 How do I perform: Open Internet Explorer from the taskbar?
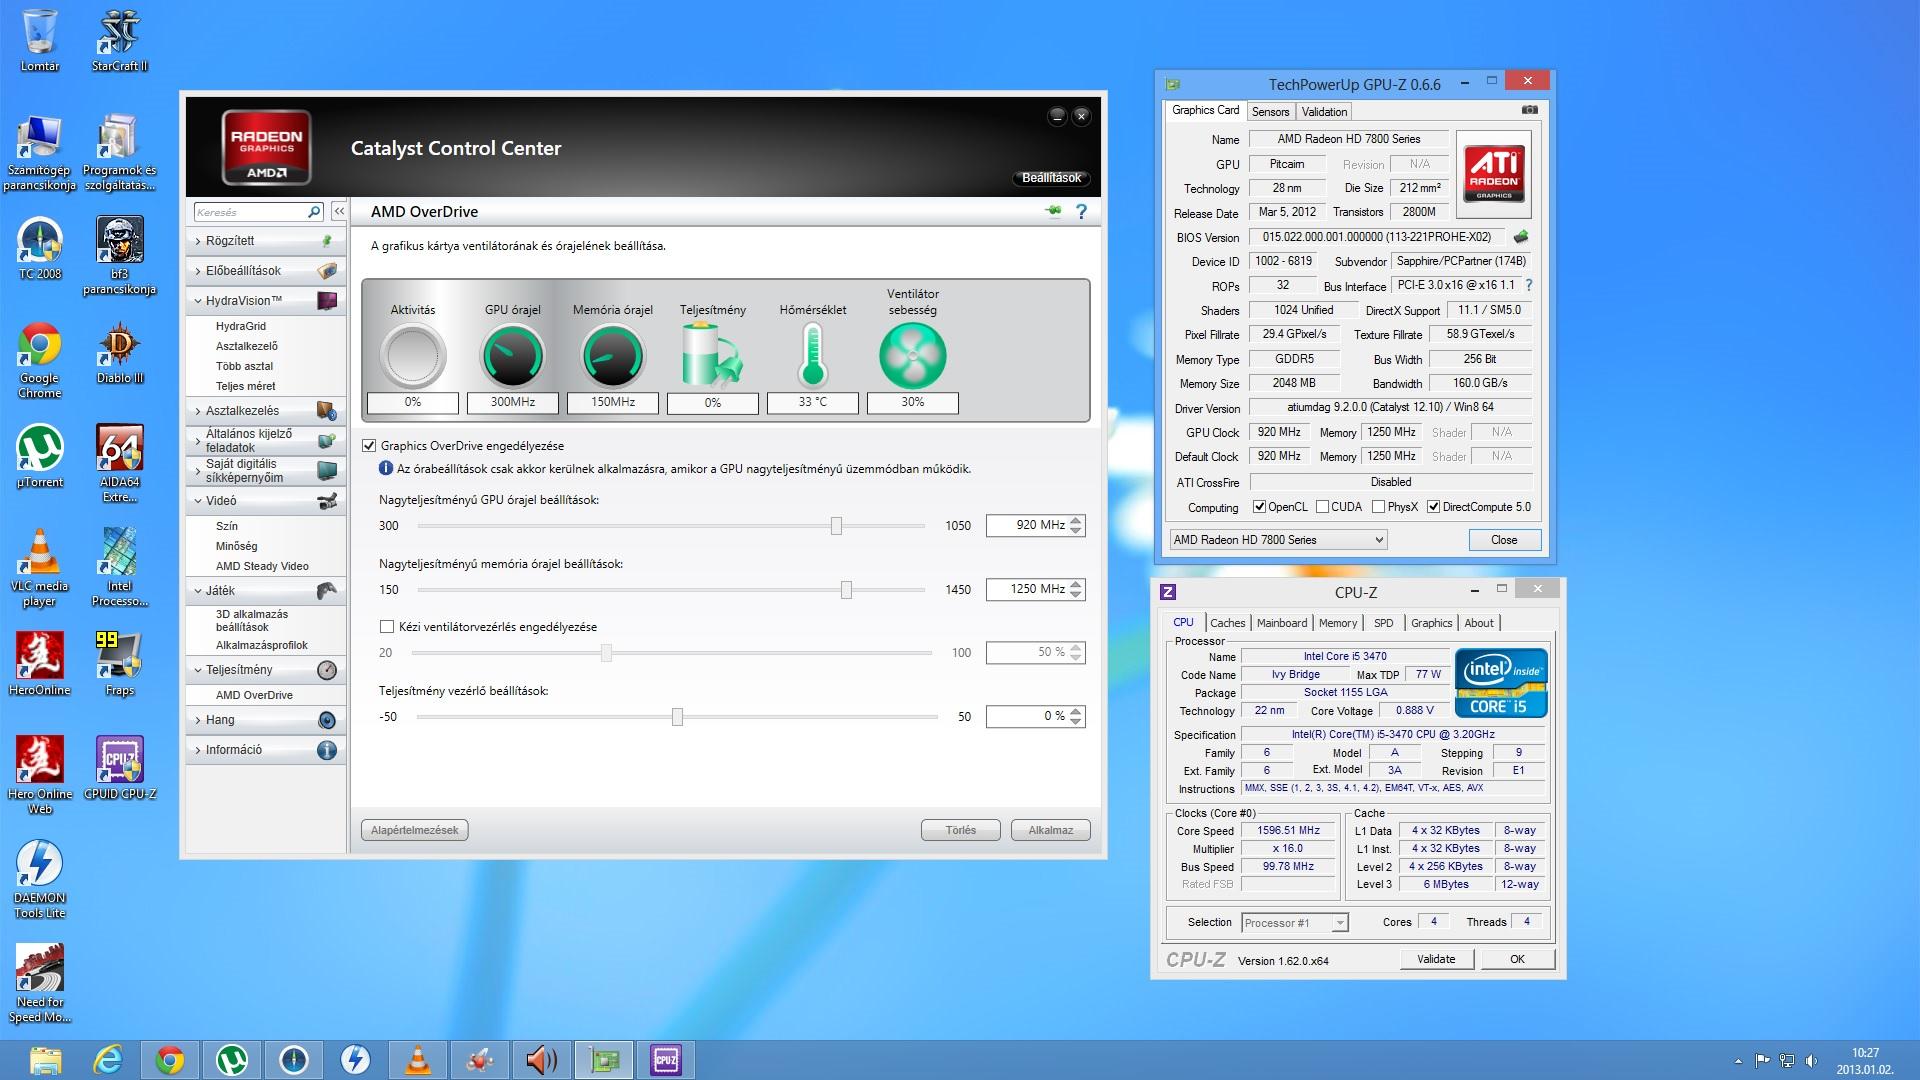coord(108,1060)
